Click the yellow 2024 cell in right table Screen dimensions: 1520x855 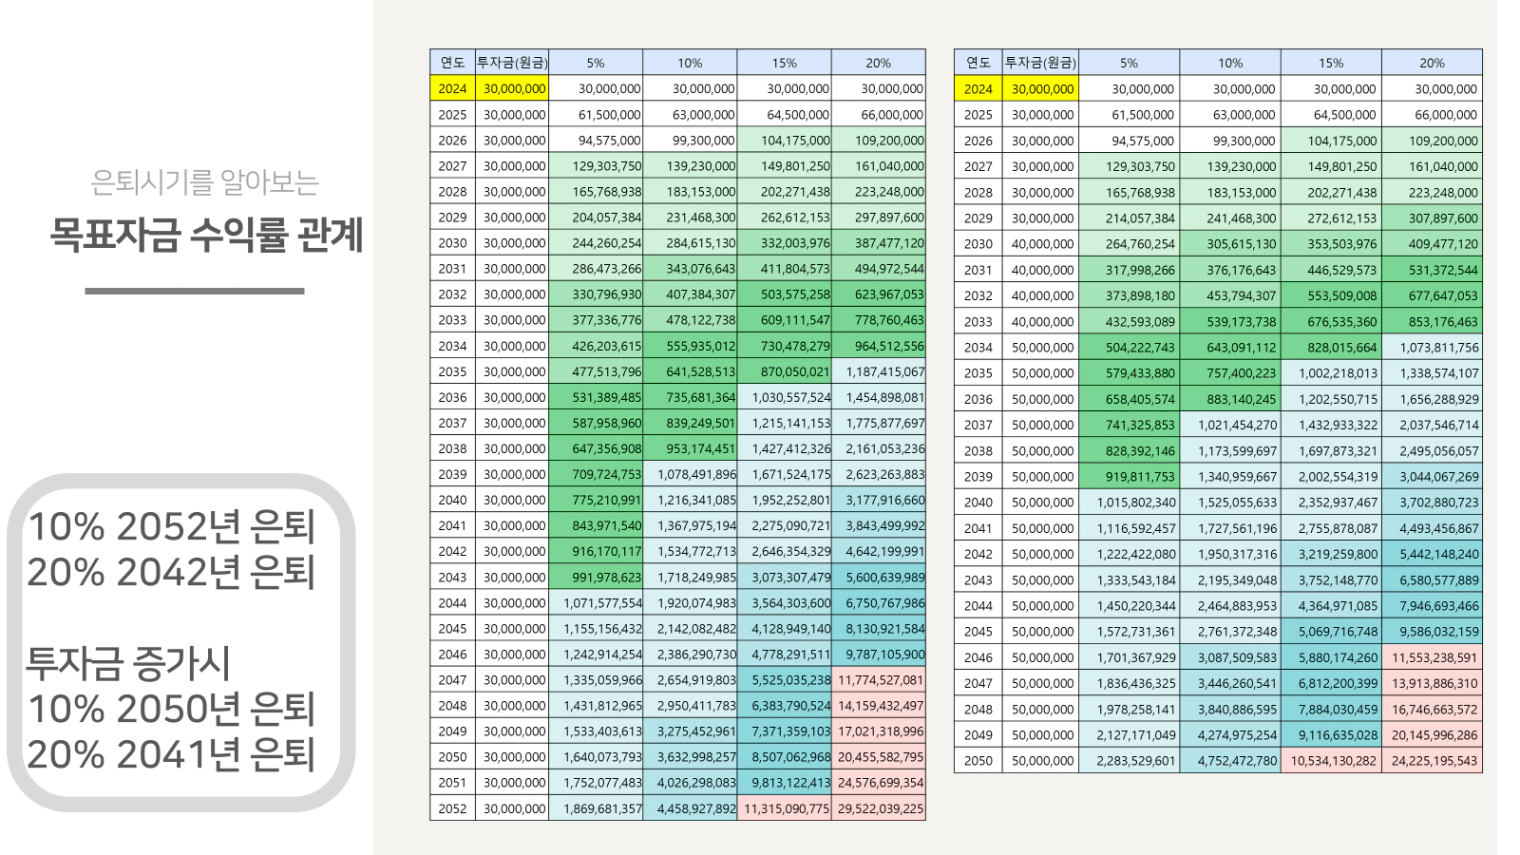(x=978, y=89)
